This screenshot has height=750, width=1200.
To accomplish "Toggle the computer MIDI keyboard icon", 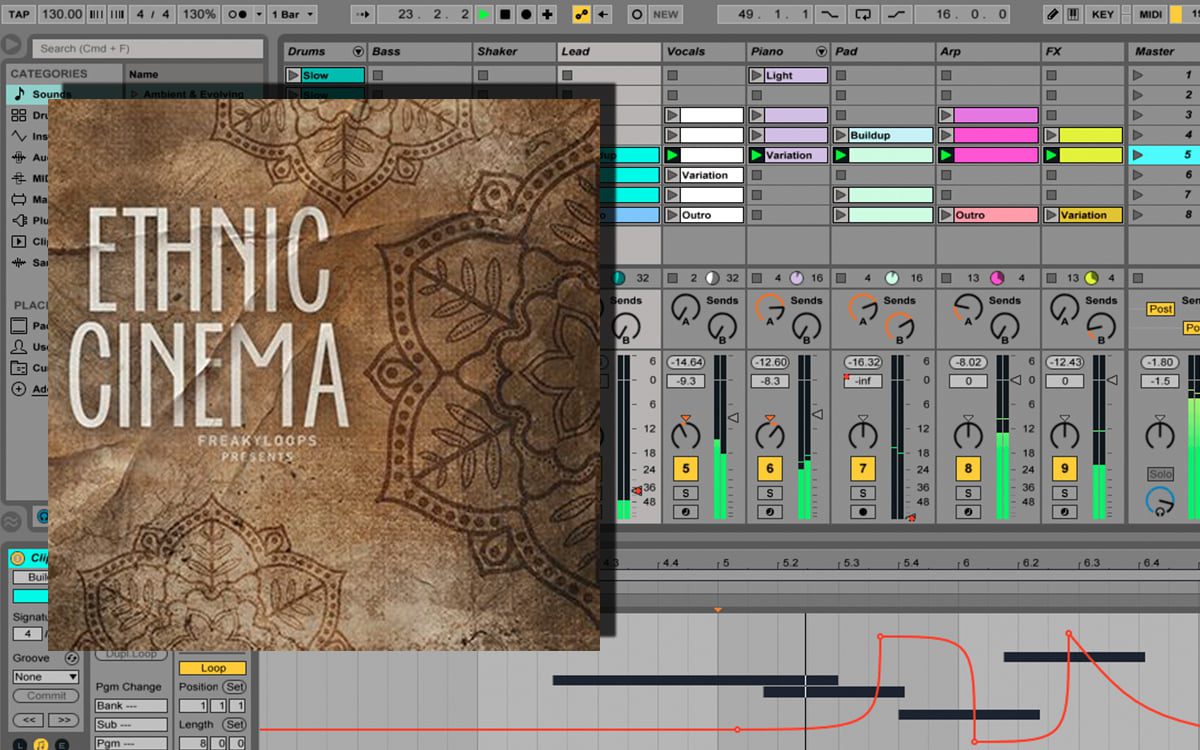I will (x=1073, y=14).
